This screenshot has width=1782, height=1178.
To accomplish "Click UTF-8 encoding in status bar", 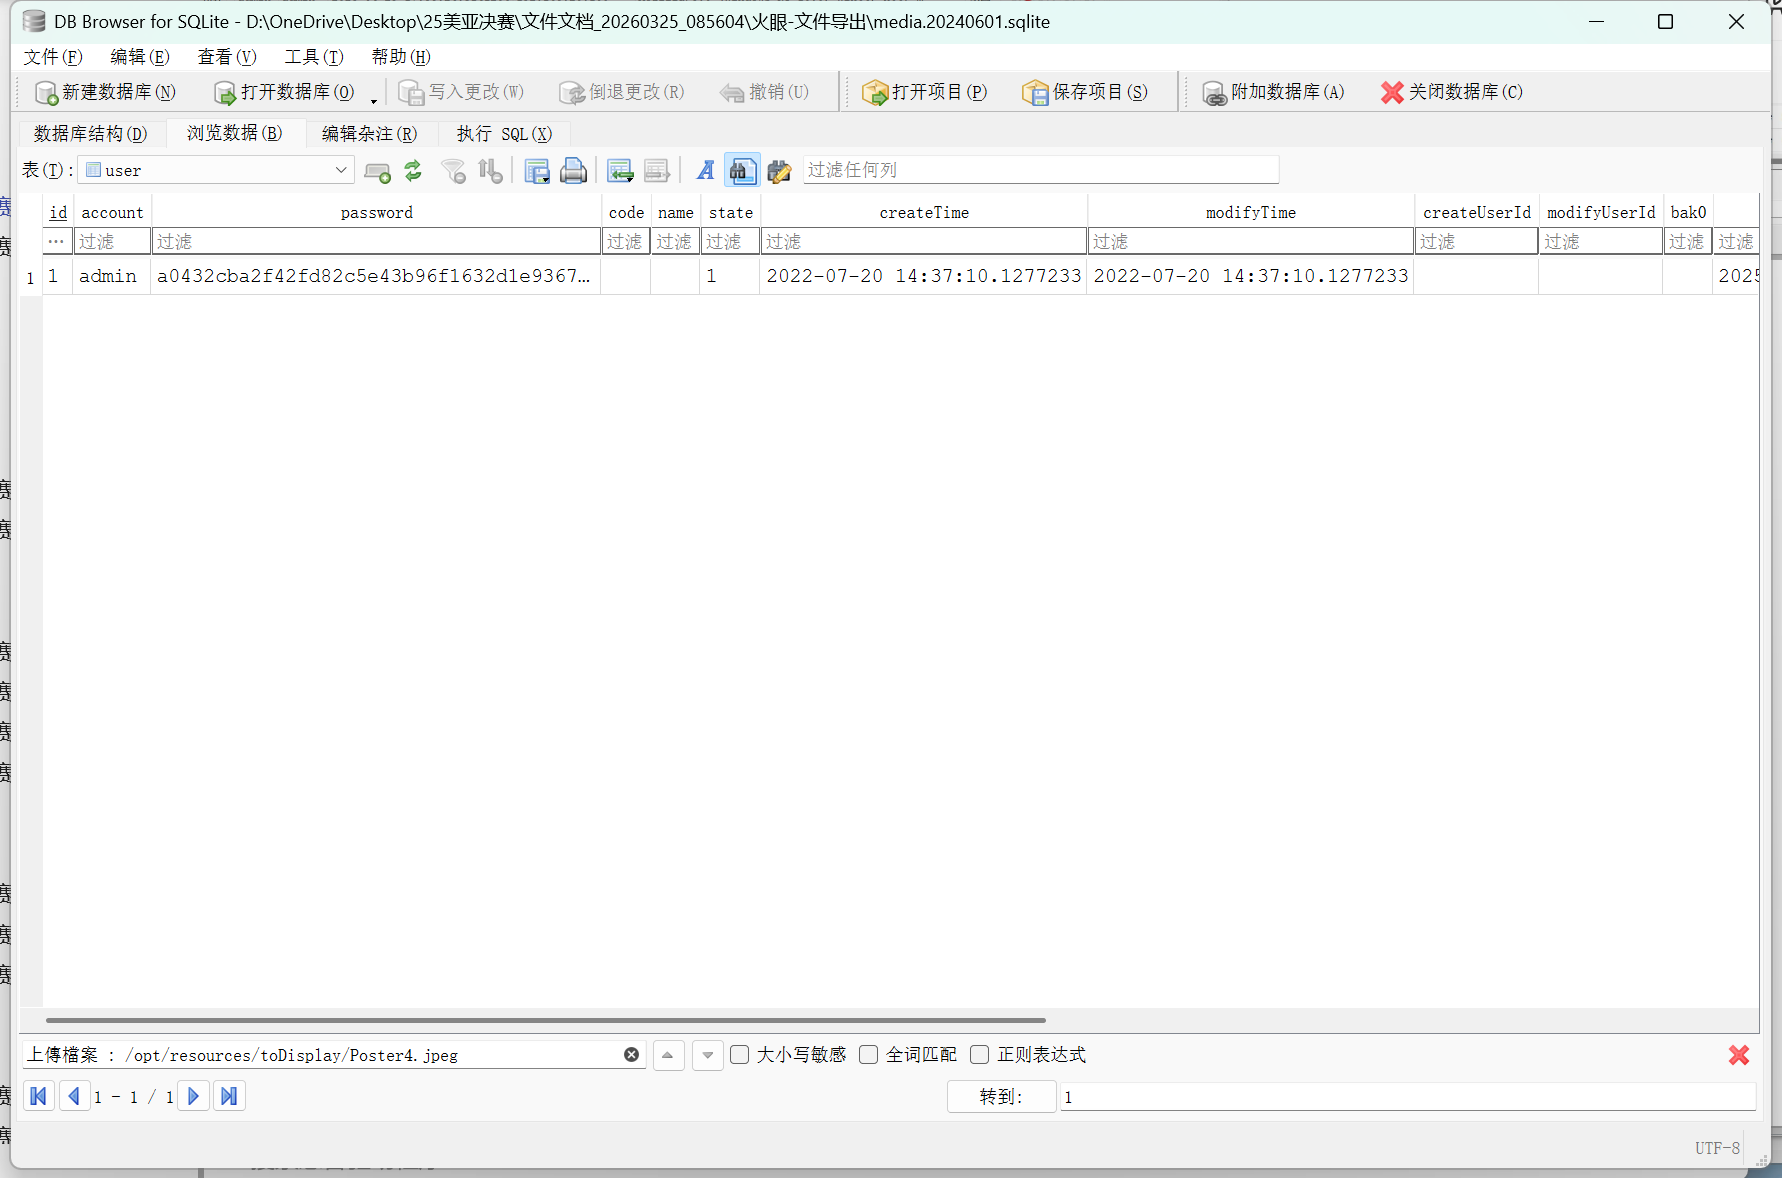I will click(1717, 1148).
